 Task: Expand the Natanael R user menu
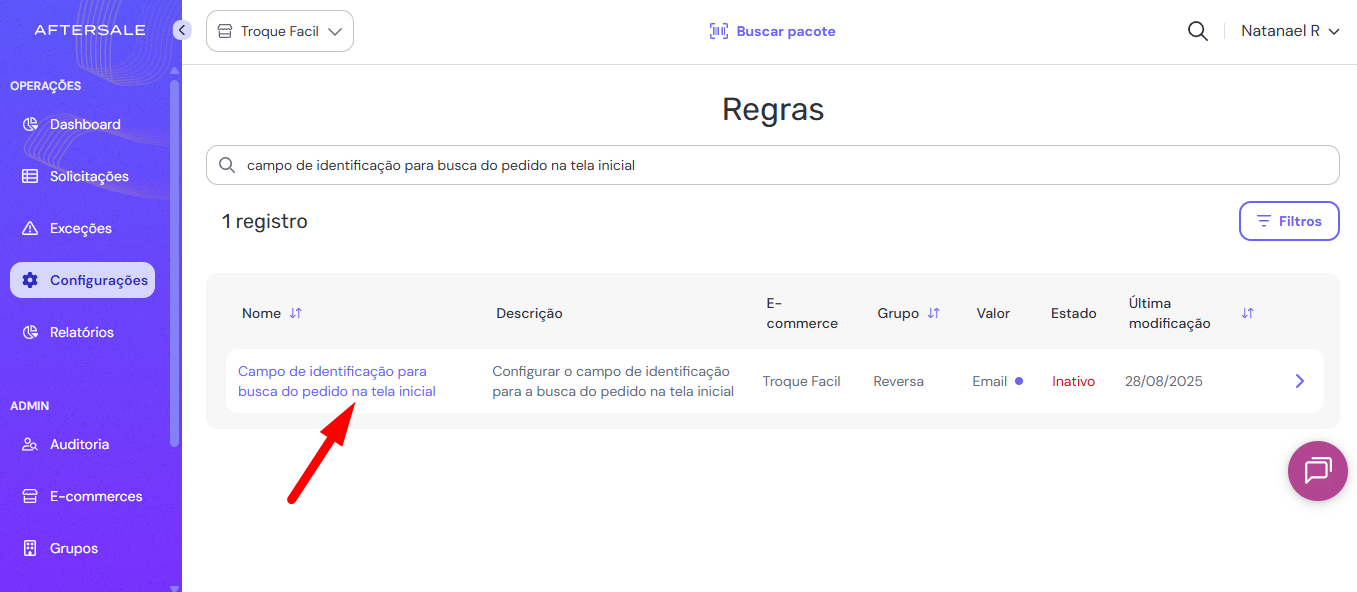(1290, 31)
